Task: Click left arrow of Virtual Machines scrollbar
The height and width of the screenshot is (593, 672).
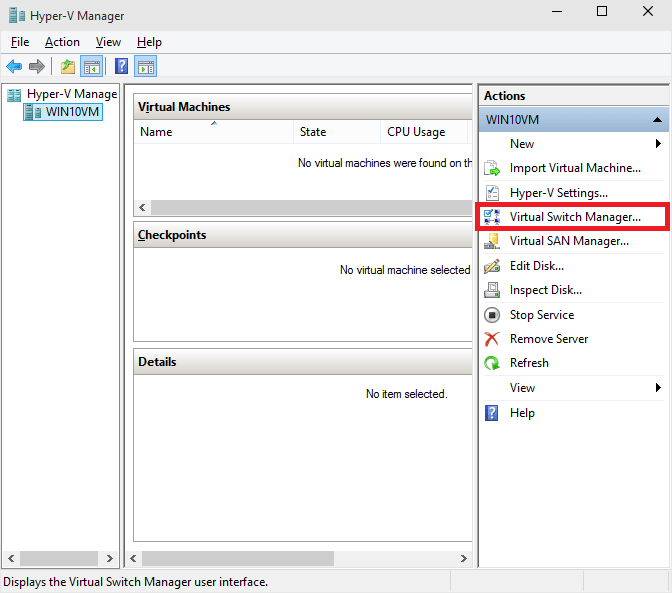Action: pyautogui.click(x=142, y=208)
